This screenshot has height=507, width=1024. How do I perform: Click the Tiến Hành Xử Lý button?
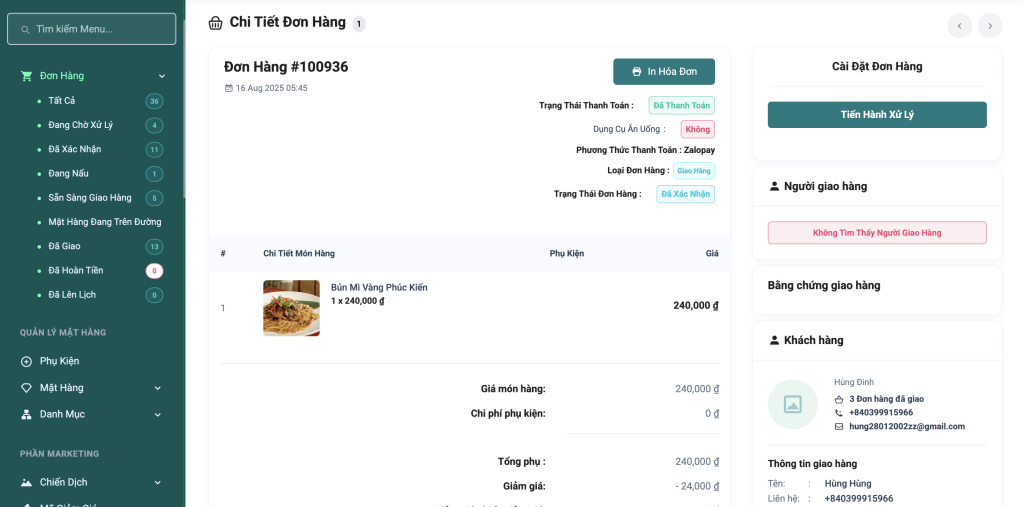pyautogui.click(x=877, y=115)
